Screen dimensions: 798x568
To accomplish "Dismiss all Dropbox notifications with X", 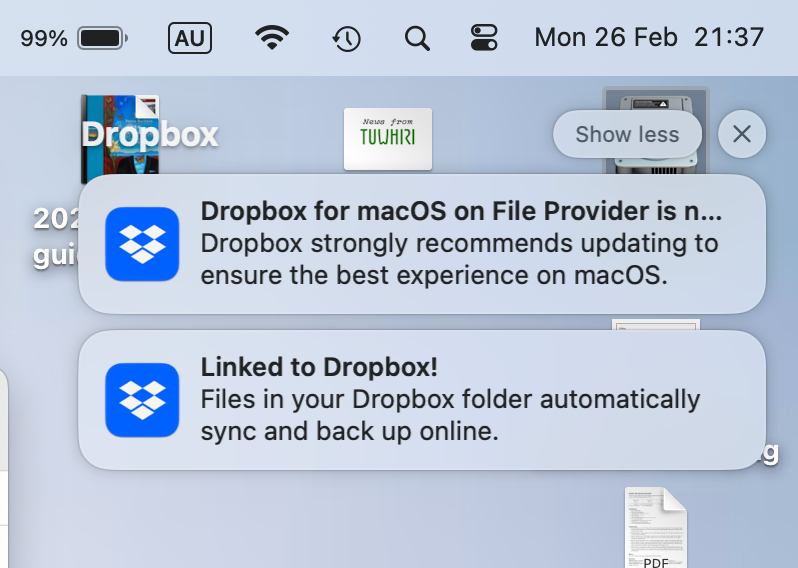I will pyautogui.click(x=742, y=134).
